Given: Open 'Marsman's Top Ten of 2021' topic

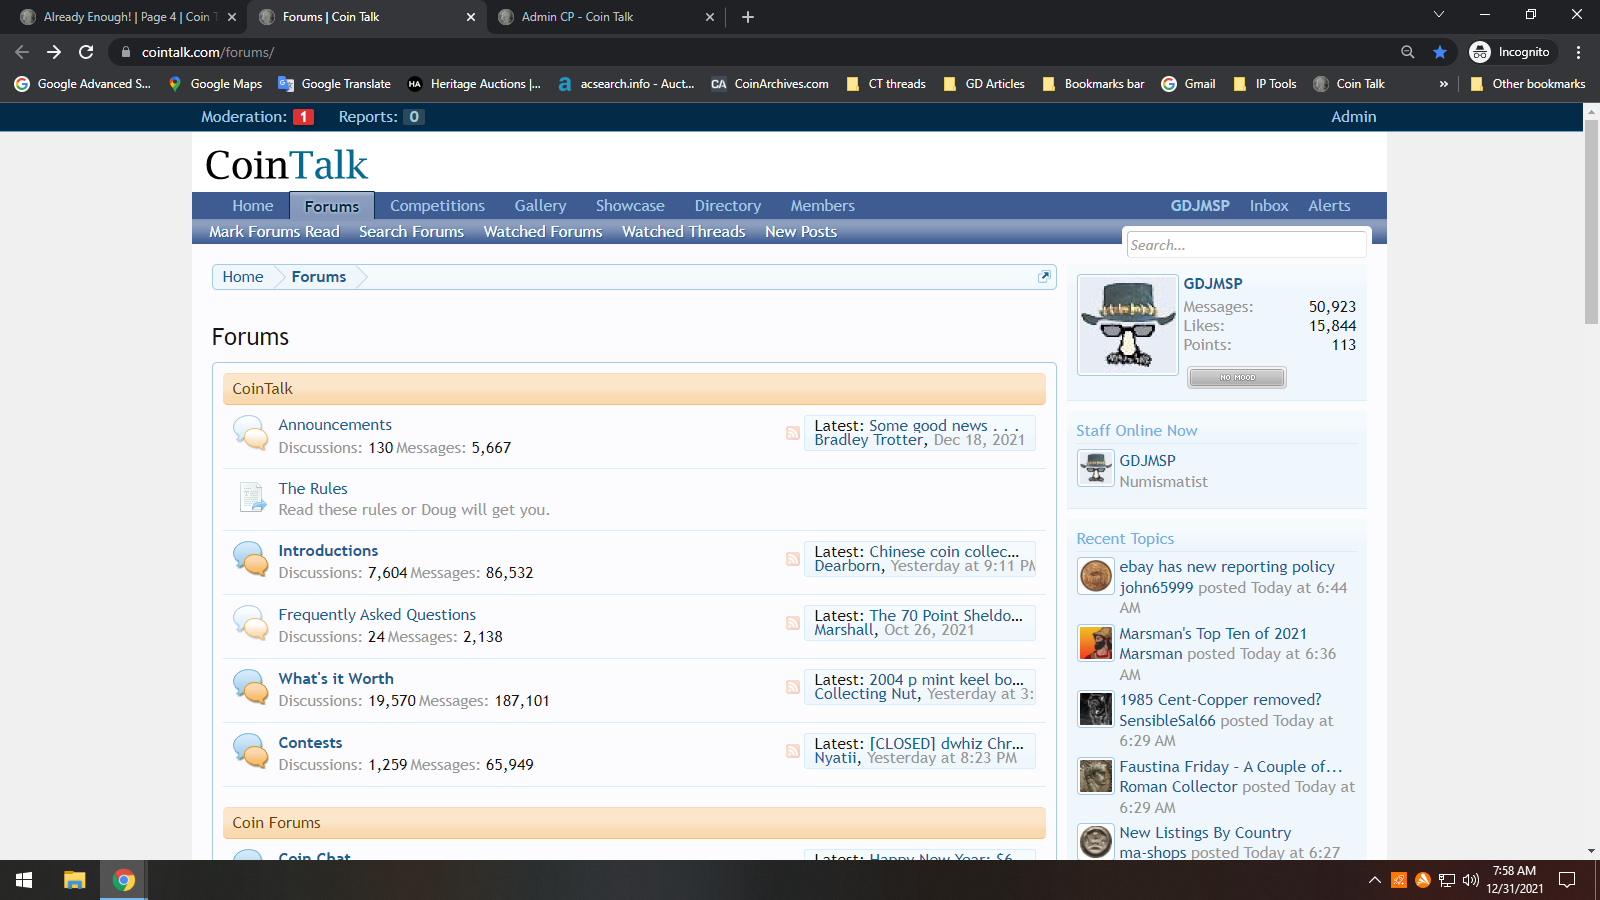Looking at the screenshot, I should pyautogui.click(x=1213, y=634).
